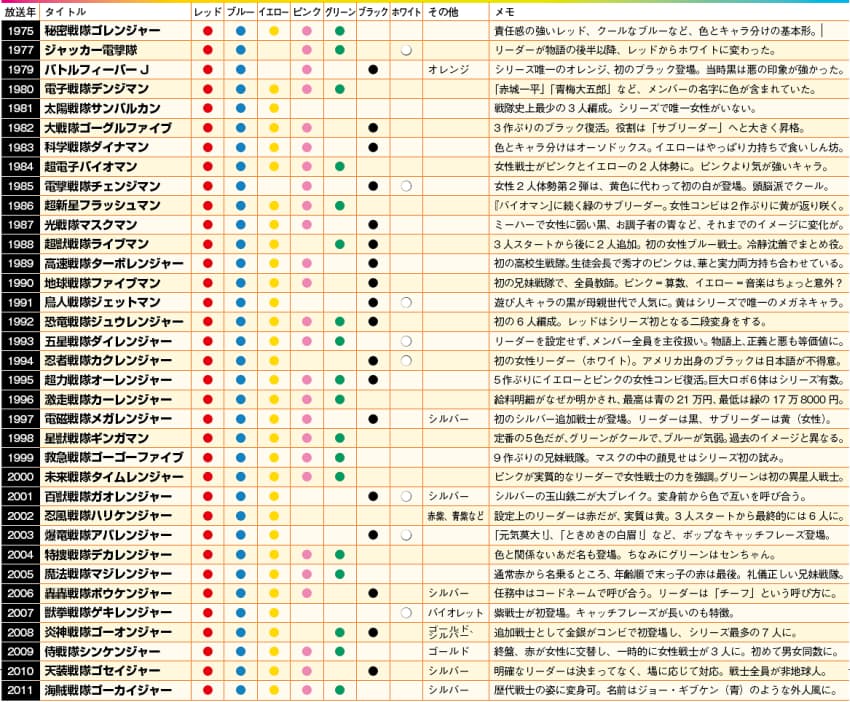Select the year cell 2000
Screen dimensions: 850x702
[21, 477]
